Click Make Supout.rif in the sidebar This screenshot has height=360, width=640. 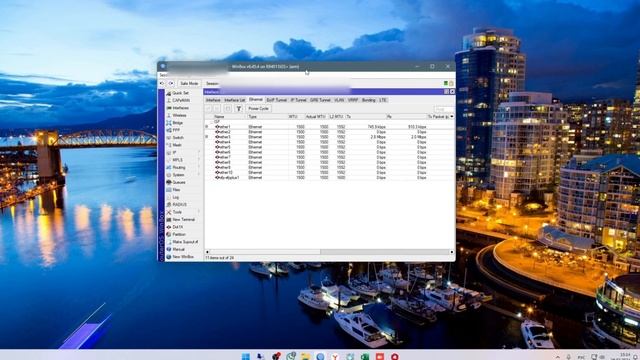[x=182, y=242]
